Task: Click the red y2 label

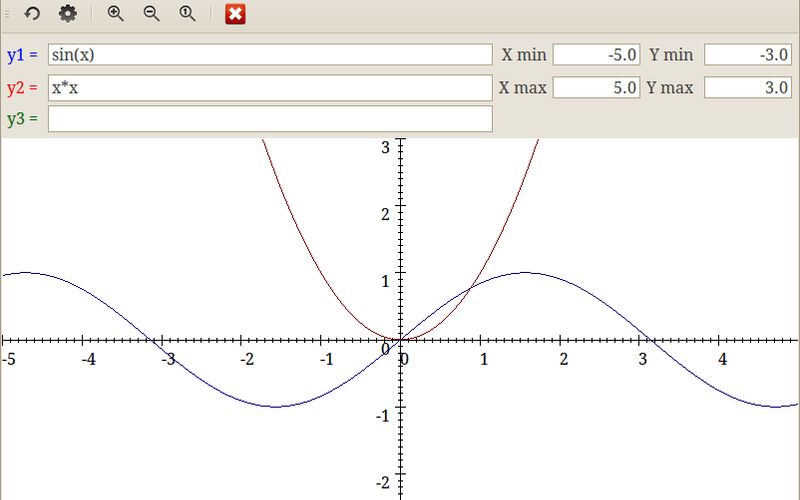Action: click(x=22, y=88)
